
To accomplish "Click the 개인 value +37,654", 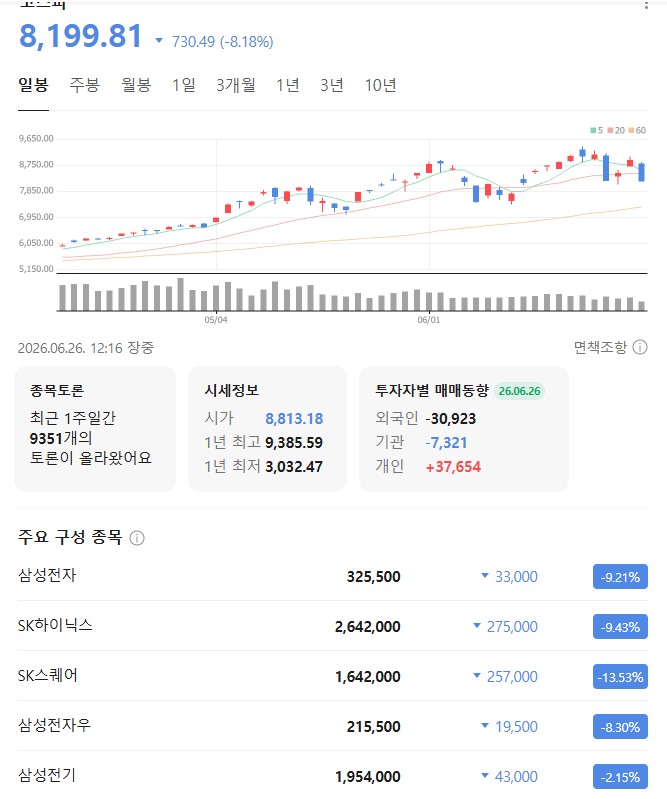I will [453, 466].
